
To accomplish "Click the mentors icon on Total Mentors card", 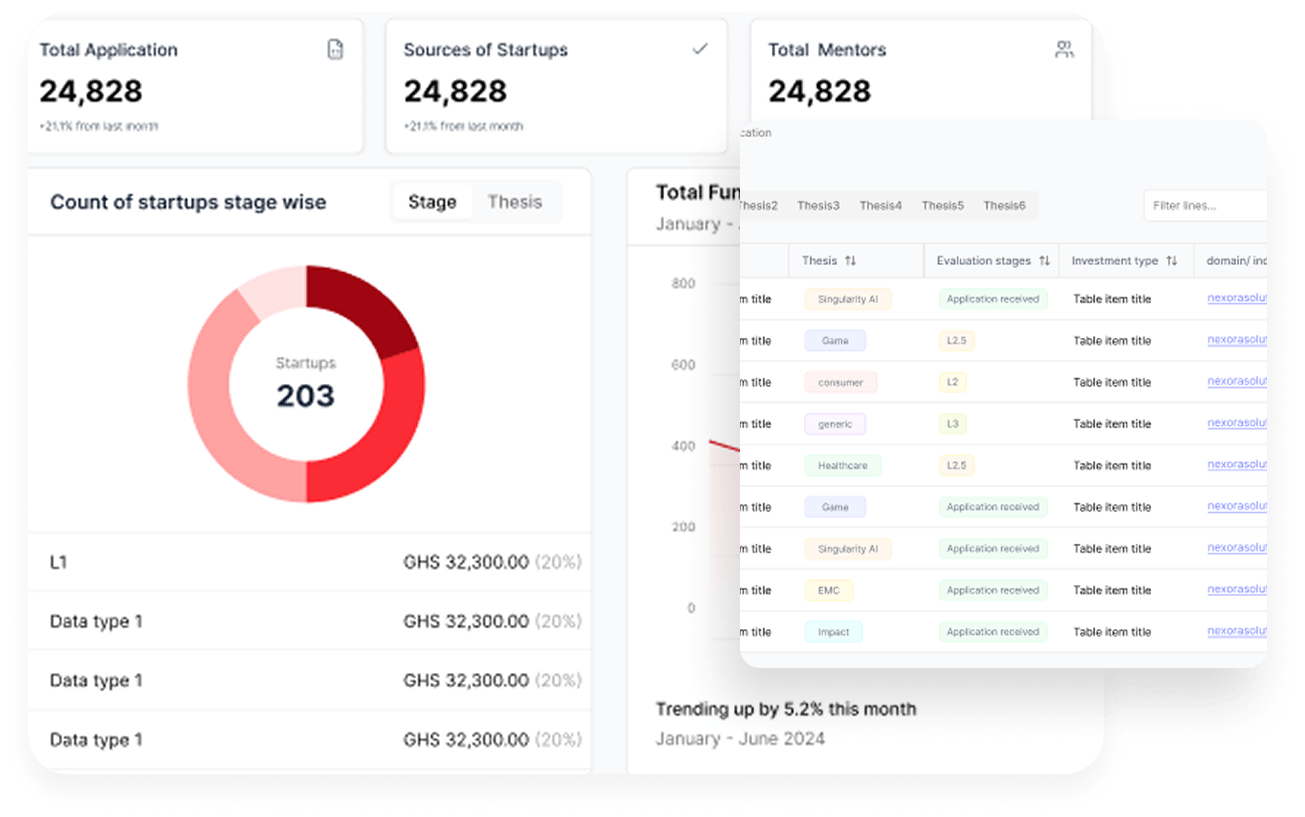I will click(x=1063, y=48).
